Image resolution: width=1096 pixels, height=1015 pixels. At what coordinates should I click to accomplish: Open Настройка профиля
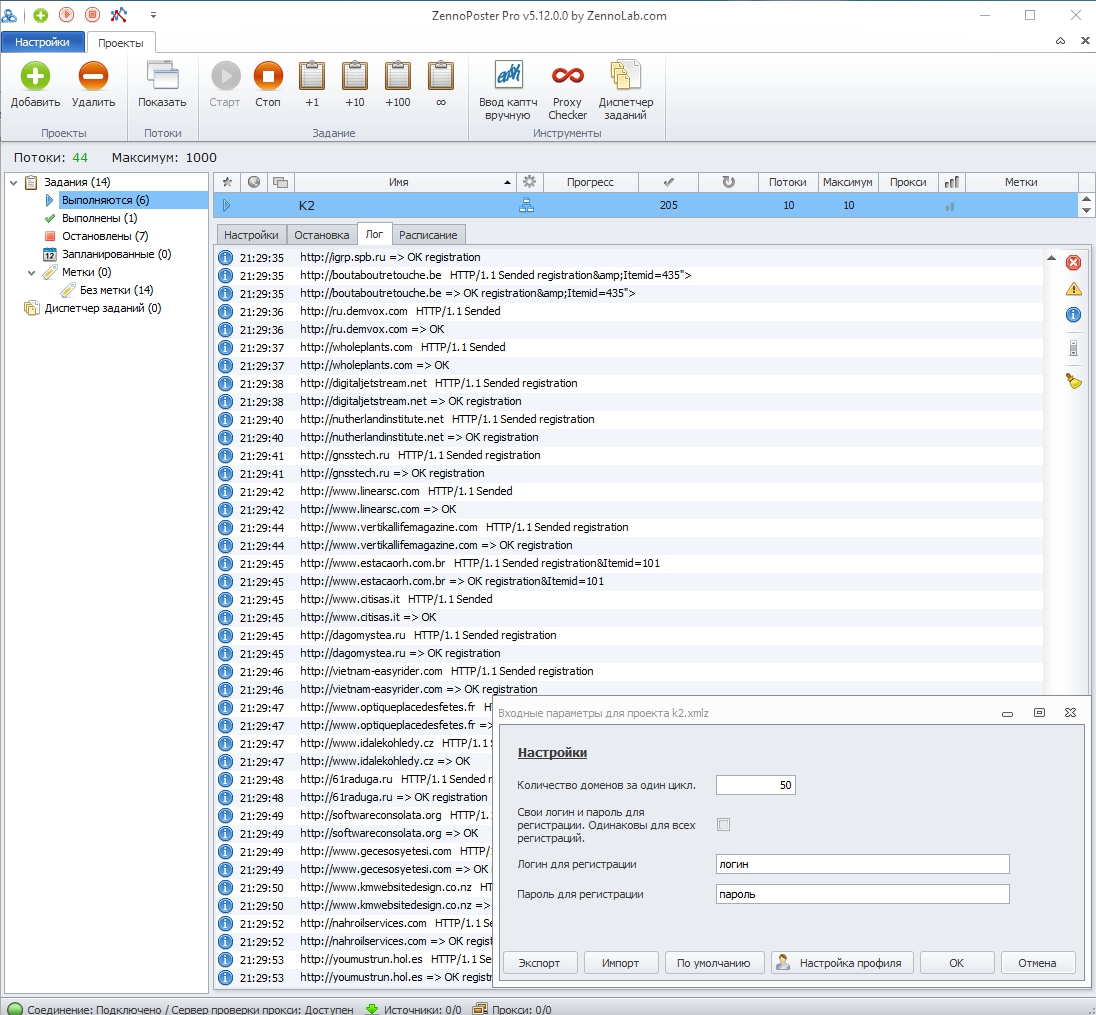(x=842, y=963)
